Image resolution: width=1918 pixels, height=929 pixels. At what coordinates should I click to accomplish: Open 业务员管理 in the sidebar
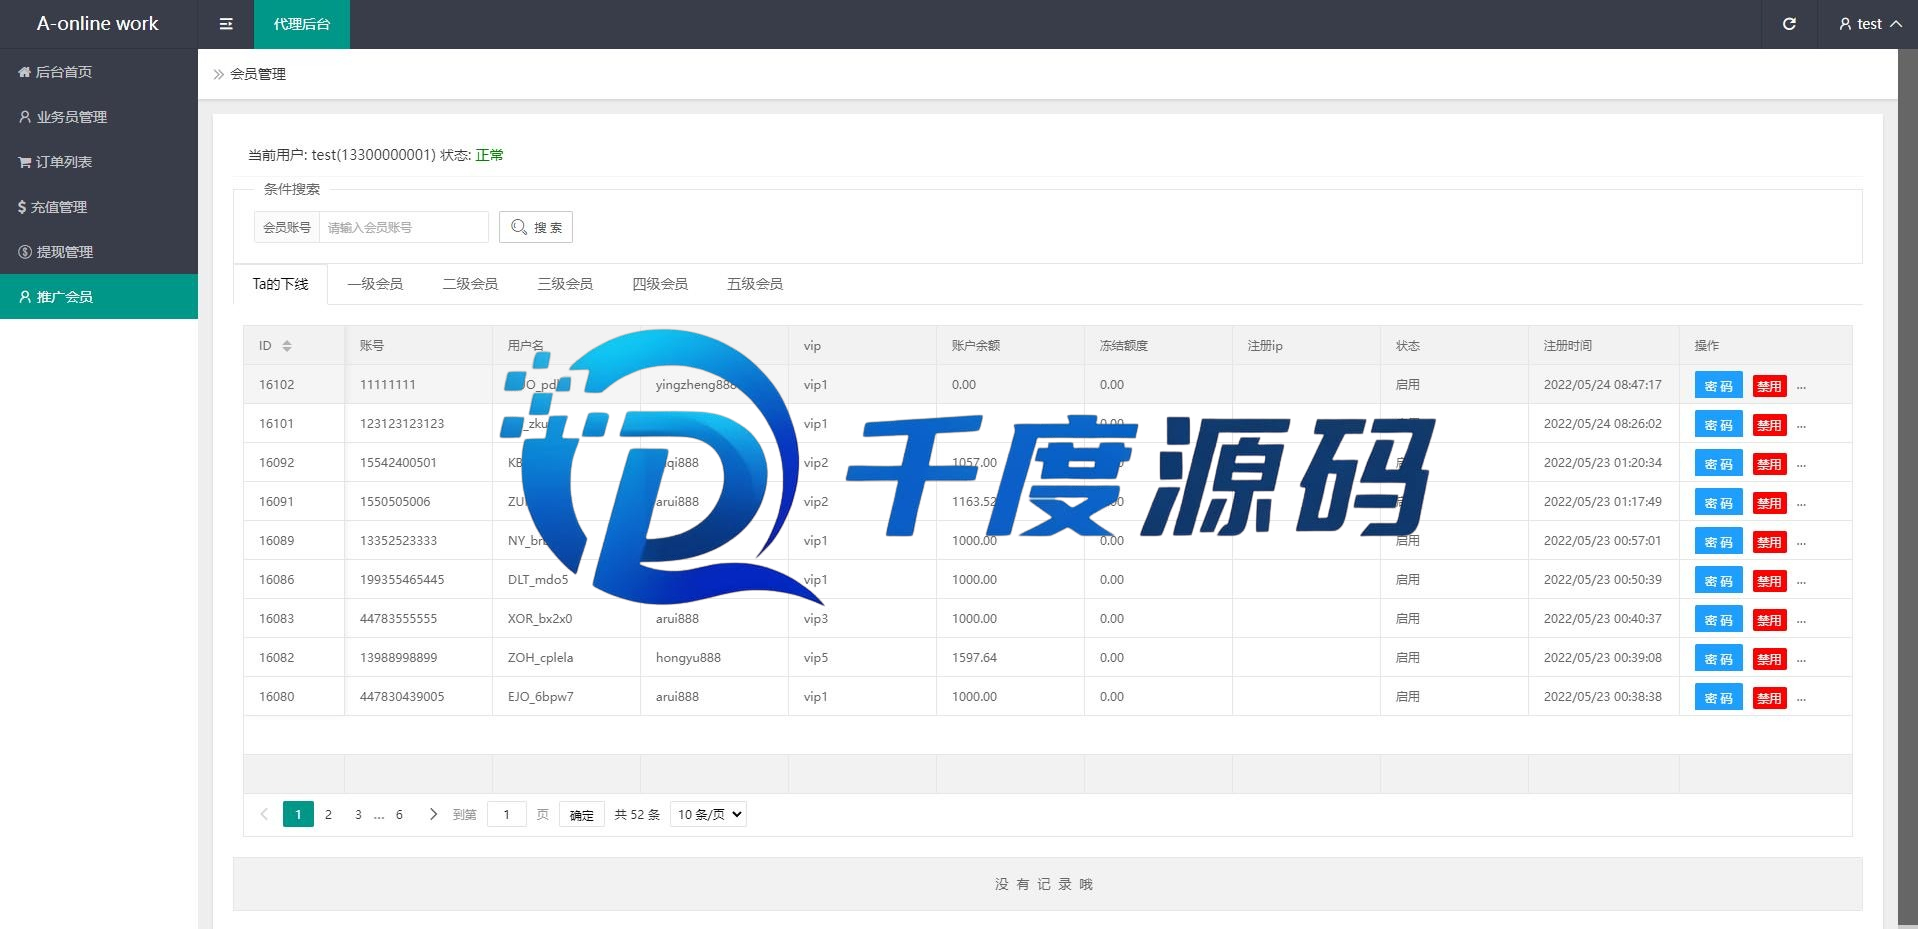click(x=99, y=117)
